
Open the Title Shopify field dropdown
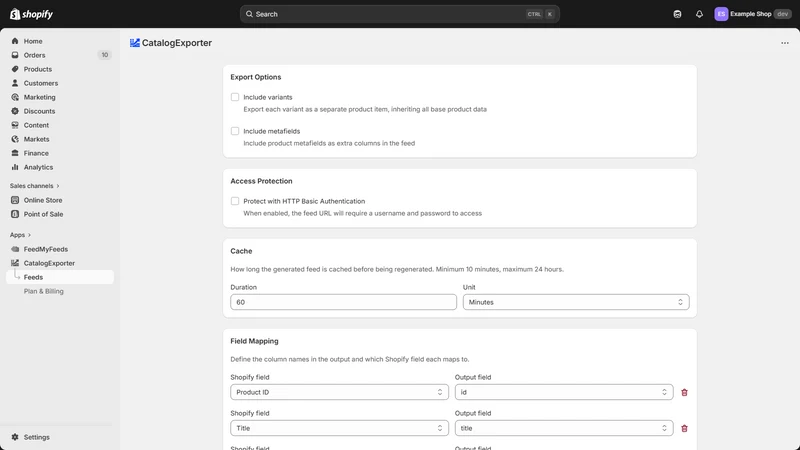pyautogui.click(x=339, y=429)
